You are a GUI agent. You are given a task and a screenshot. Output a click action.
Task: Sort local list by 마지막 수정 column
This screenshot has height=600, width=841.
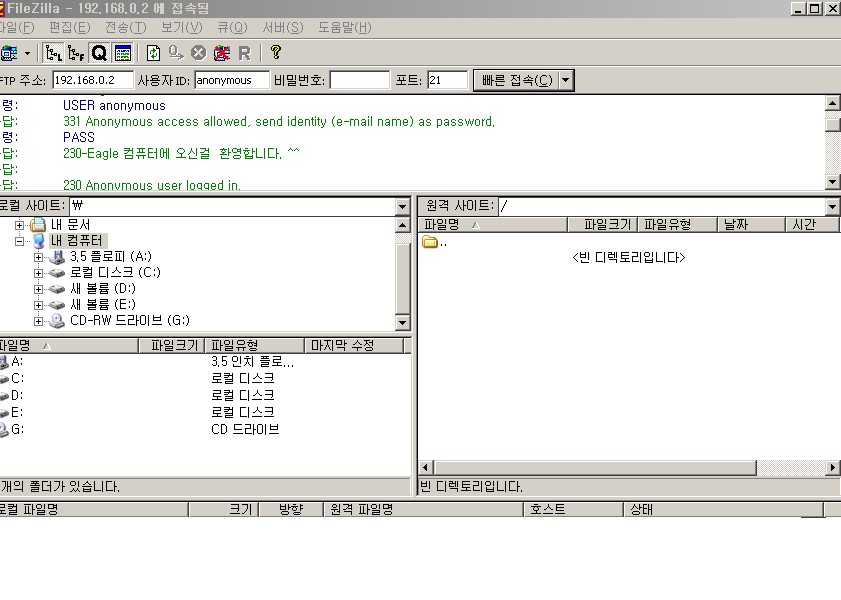click(x=354, y=345)
